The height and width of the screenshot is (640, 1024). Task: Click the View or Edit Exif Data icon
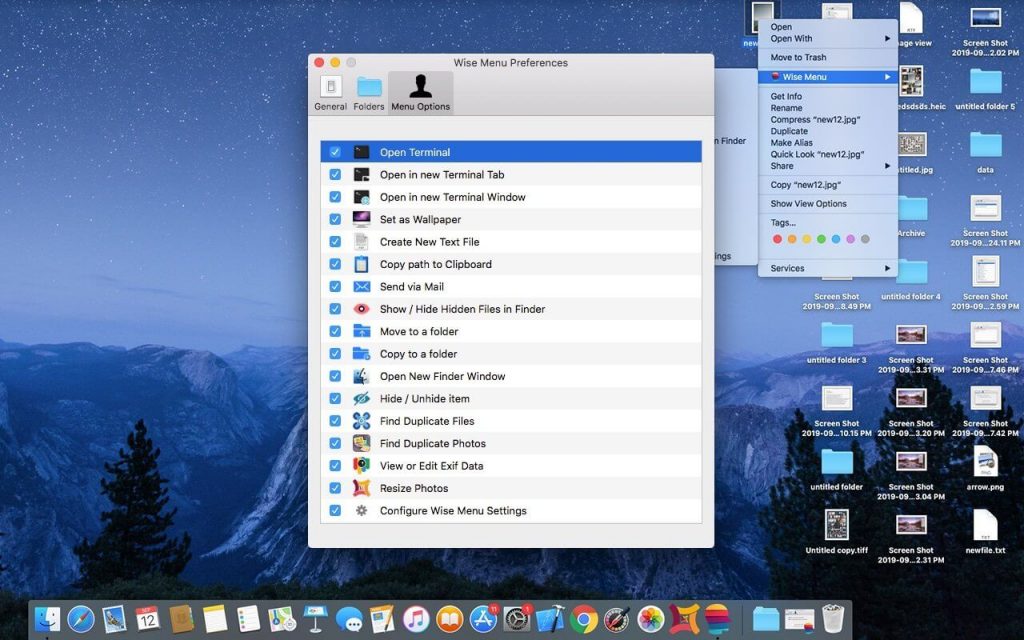click(361, 466)
